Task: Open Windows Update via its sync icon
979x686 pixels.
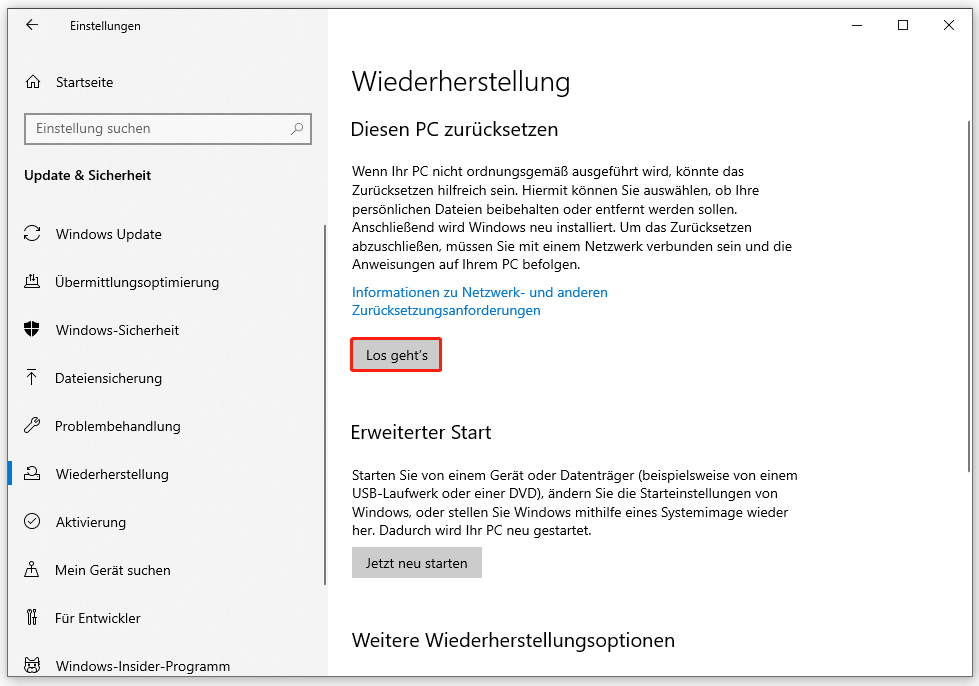Action: point(33,234)
